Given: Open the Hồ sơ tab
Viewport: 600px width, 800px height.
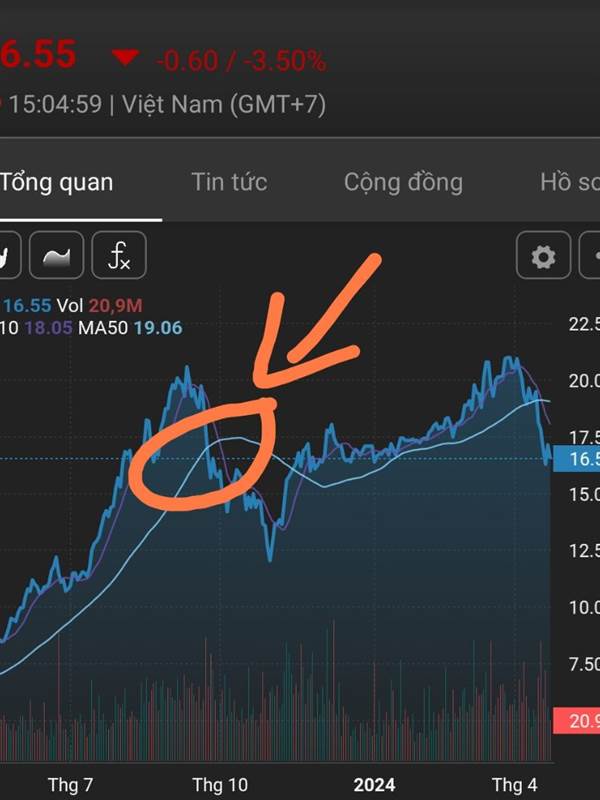Looking at the screenshot, I should 570,182.
